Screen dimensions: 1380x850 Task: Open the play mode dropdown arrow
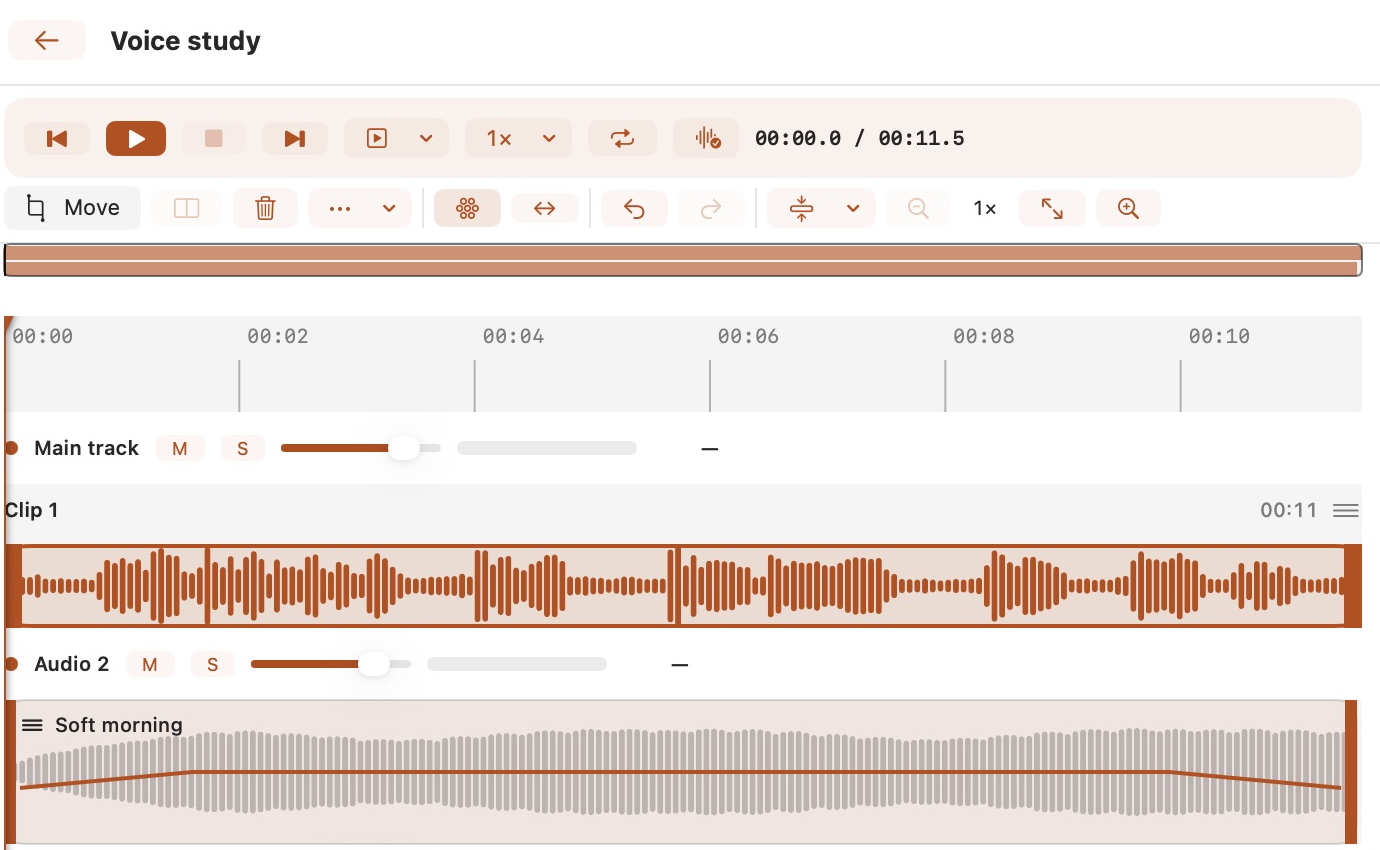426,138
